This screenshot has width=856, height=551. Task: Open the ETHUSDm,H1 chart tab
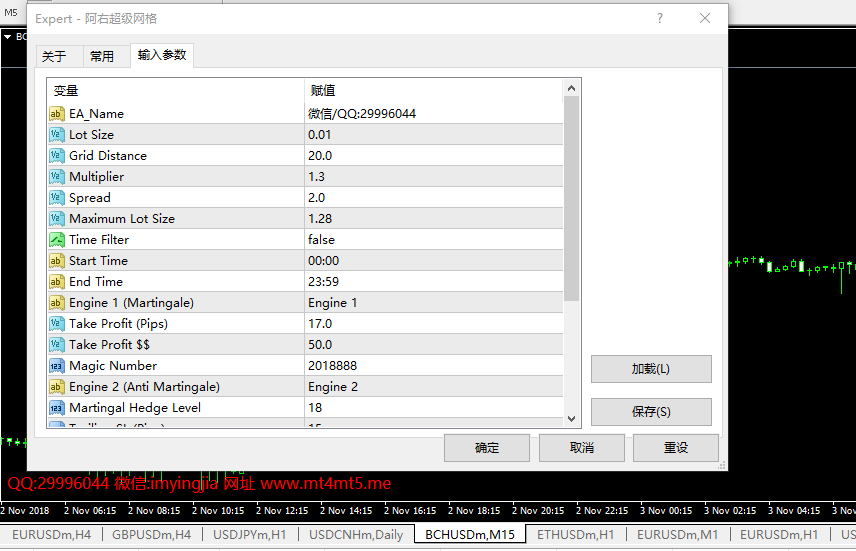pos(575,535)
